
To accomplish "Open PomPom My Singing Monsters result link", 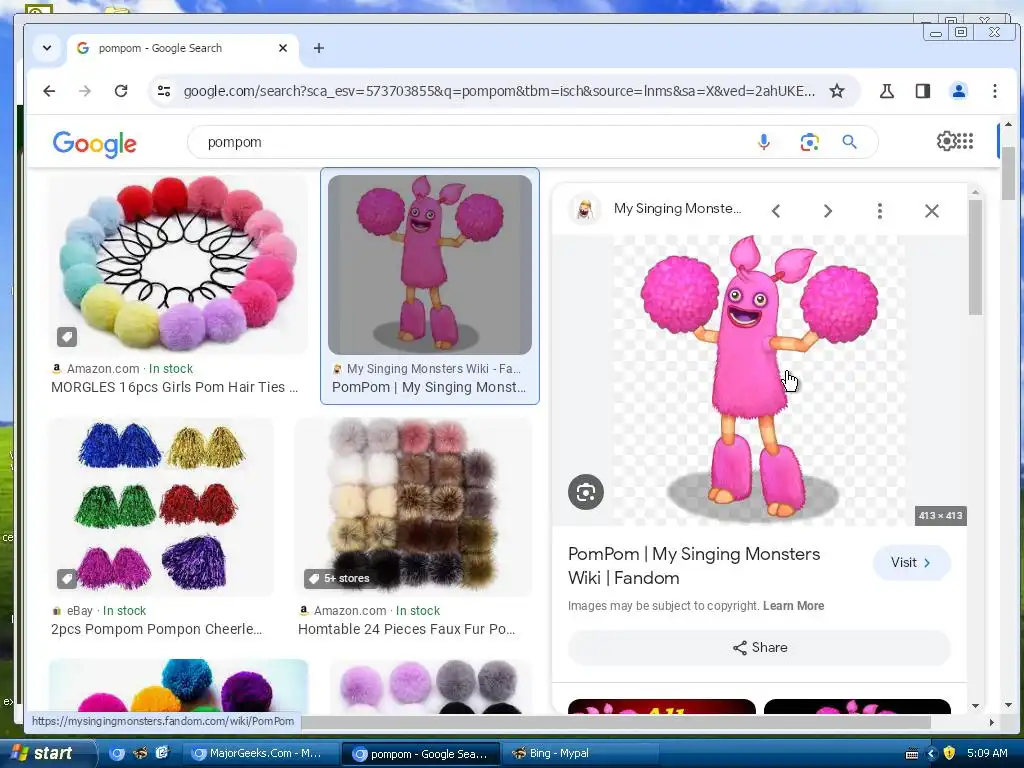I will pos(428,387).
